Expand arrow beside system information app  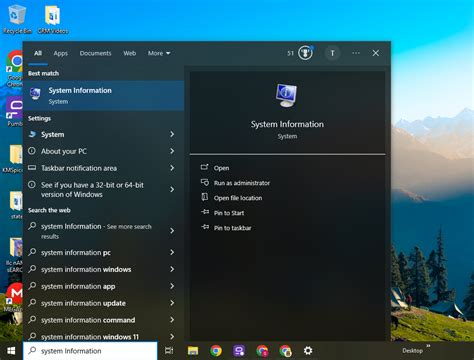click(x=172, y=286)
